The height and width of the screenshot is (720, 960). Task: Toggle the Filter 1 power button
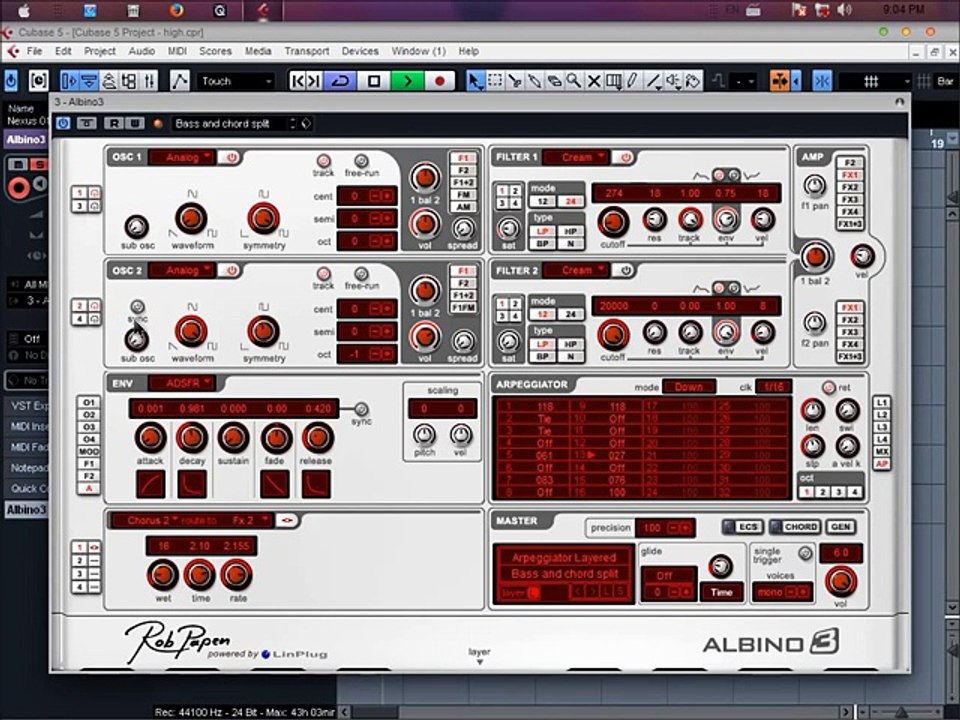625,157
